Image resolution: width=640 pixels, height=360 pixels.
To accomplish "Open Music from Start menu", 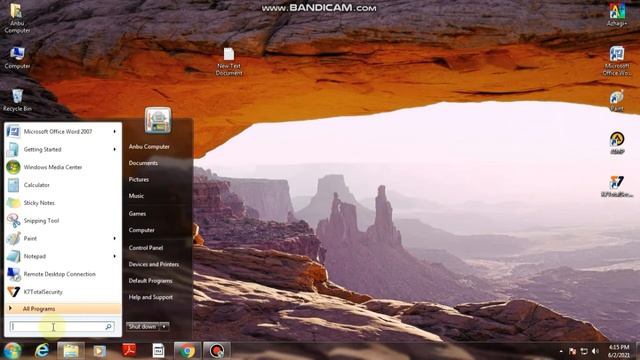I will click(x=136, y=196).
